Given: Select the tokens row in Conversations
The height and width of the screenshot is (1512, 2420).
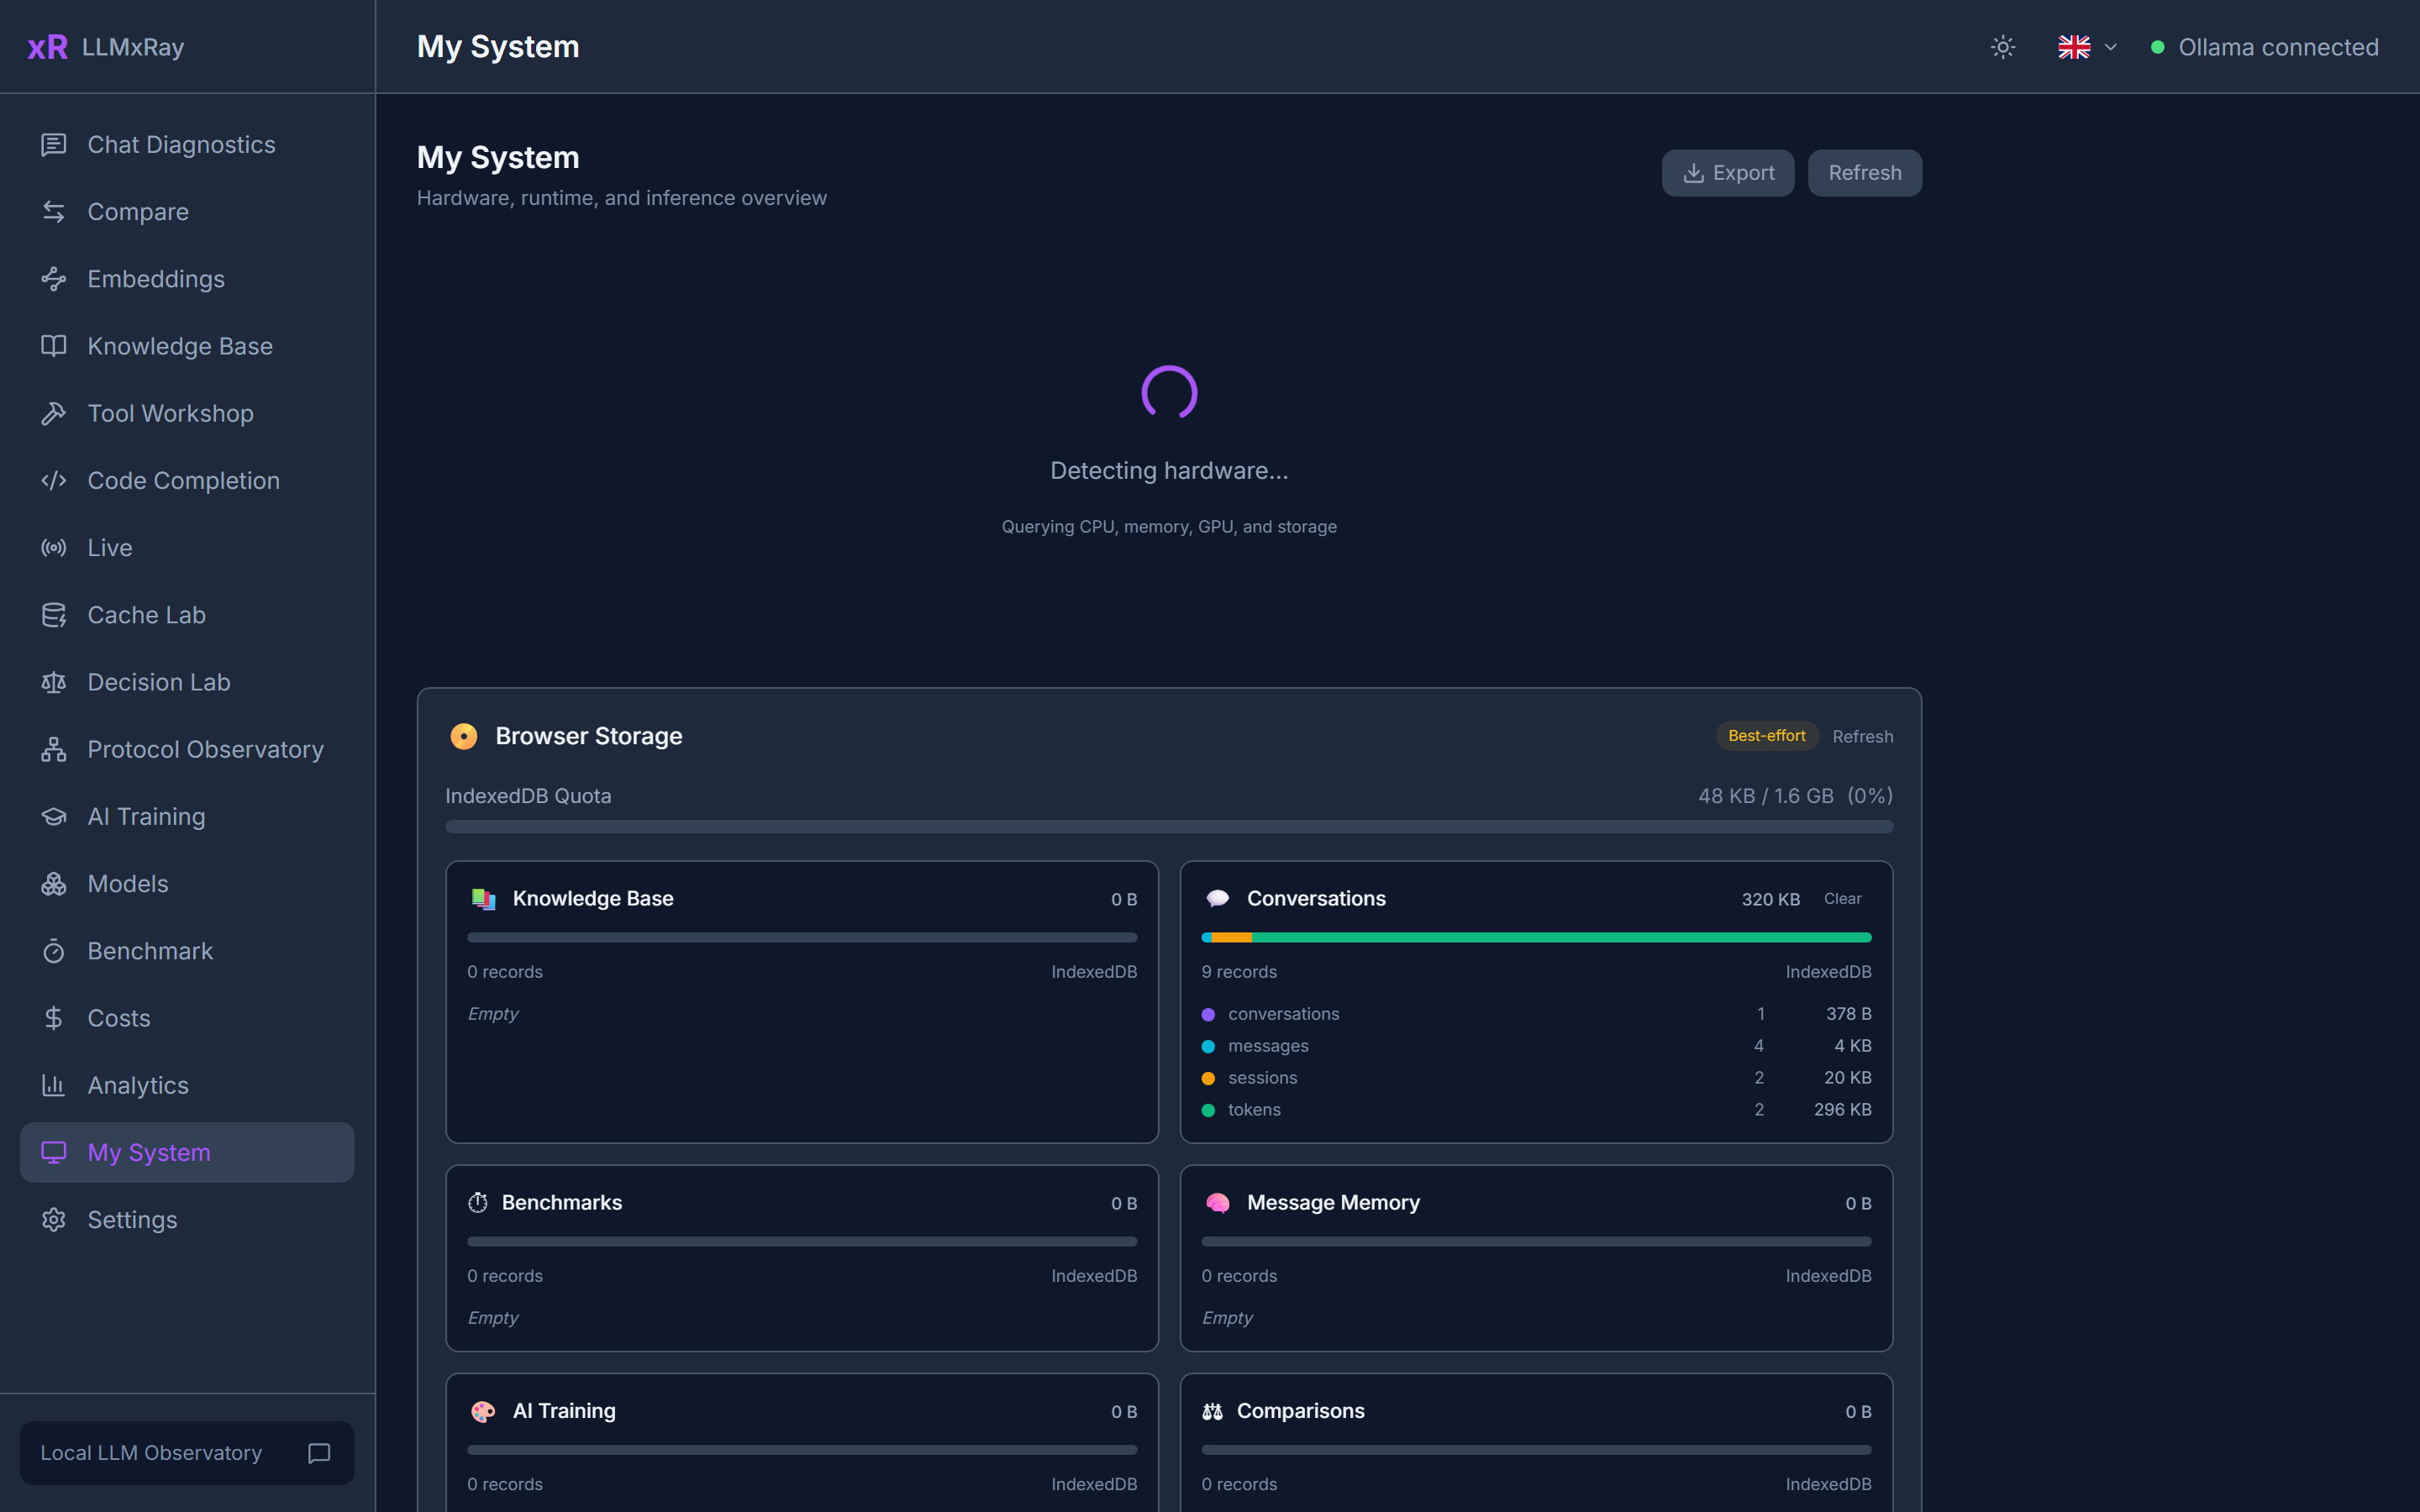Looking at the screenshot, I should (1536, 1110).
